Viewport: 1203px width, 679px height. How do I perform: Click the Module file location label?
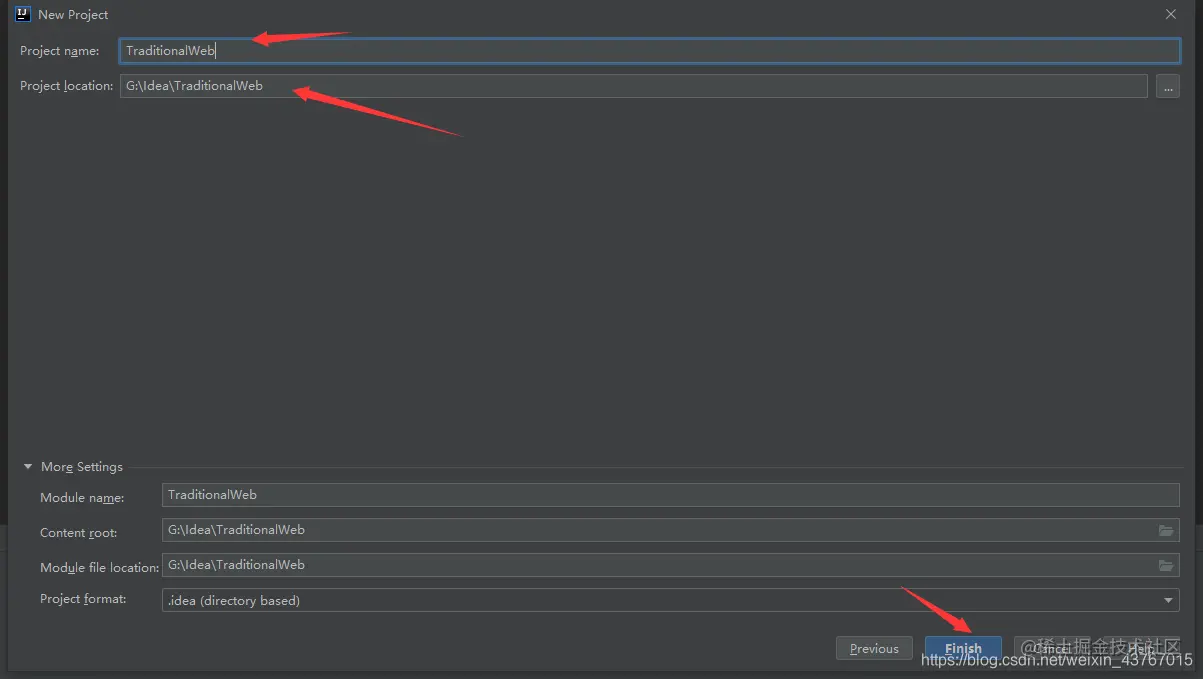(100, 568)
